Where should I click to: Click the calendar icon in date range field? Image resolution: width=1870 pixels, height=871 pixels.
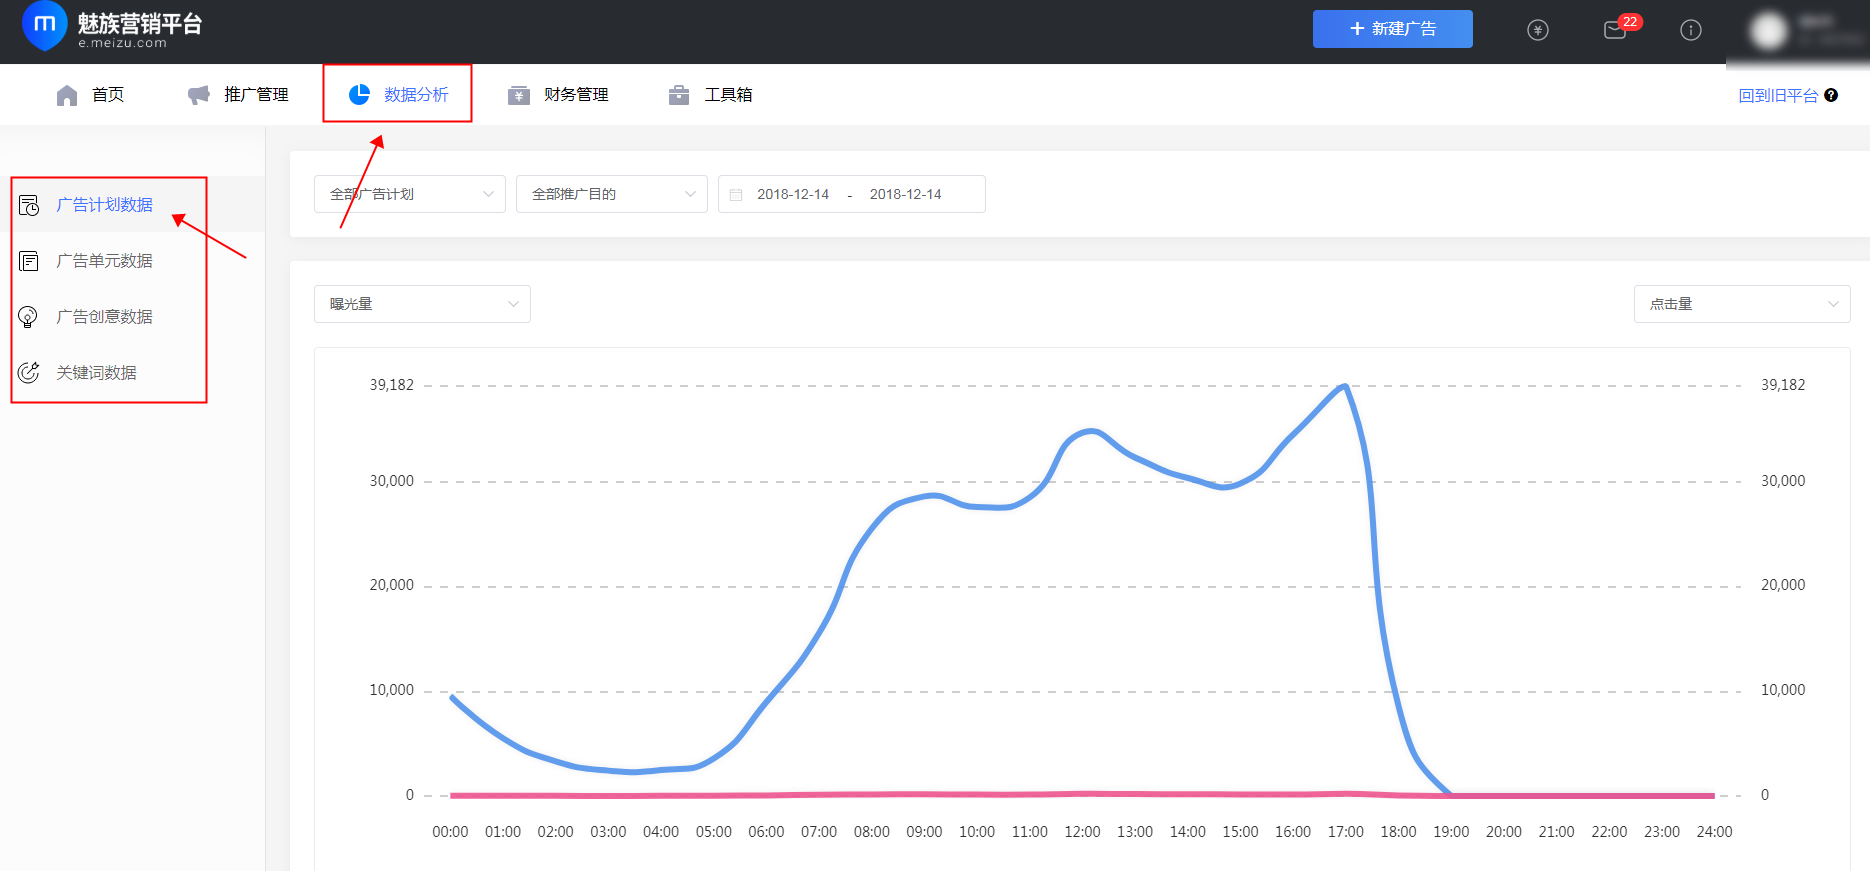click(x=736, y=195)
